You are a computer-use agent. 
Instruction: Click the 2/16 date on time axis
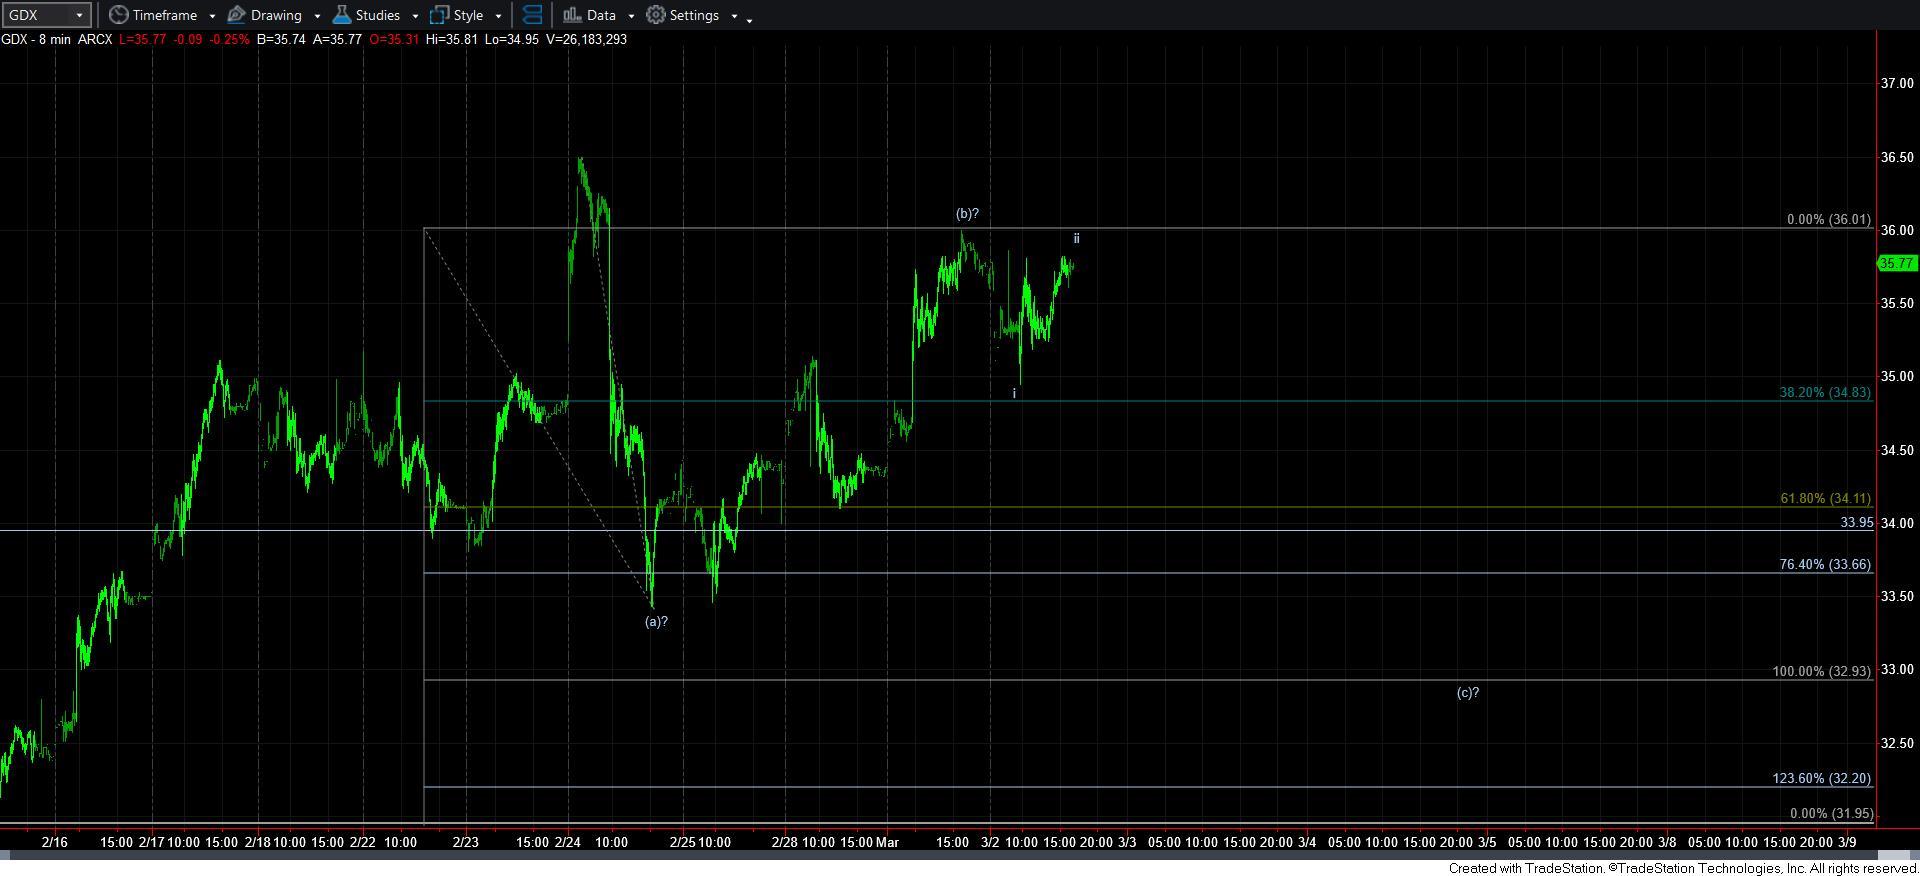click(55, 842)
